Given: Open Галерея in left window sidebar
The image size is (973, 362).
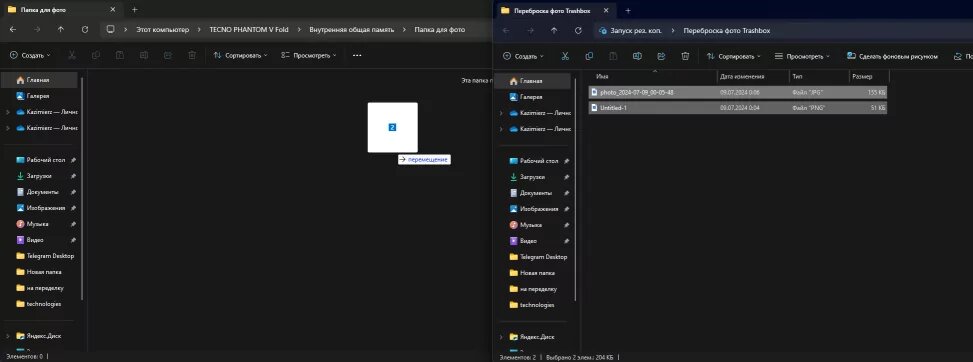Looking at the screenshot, I should (39, 96).
